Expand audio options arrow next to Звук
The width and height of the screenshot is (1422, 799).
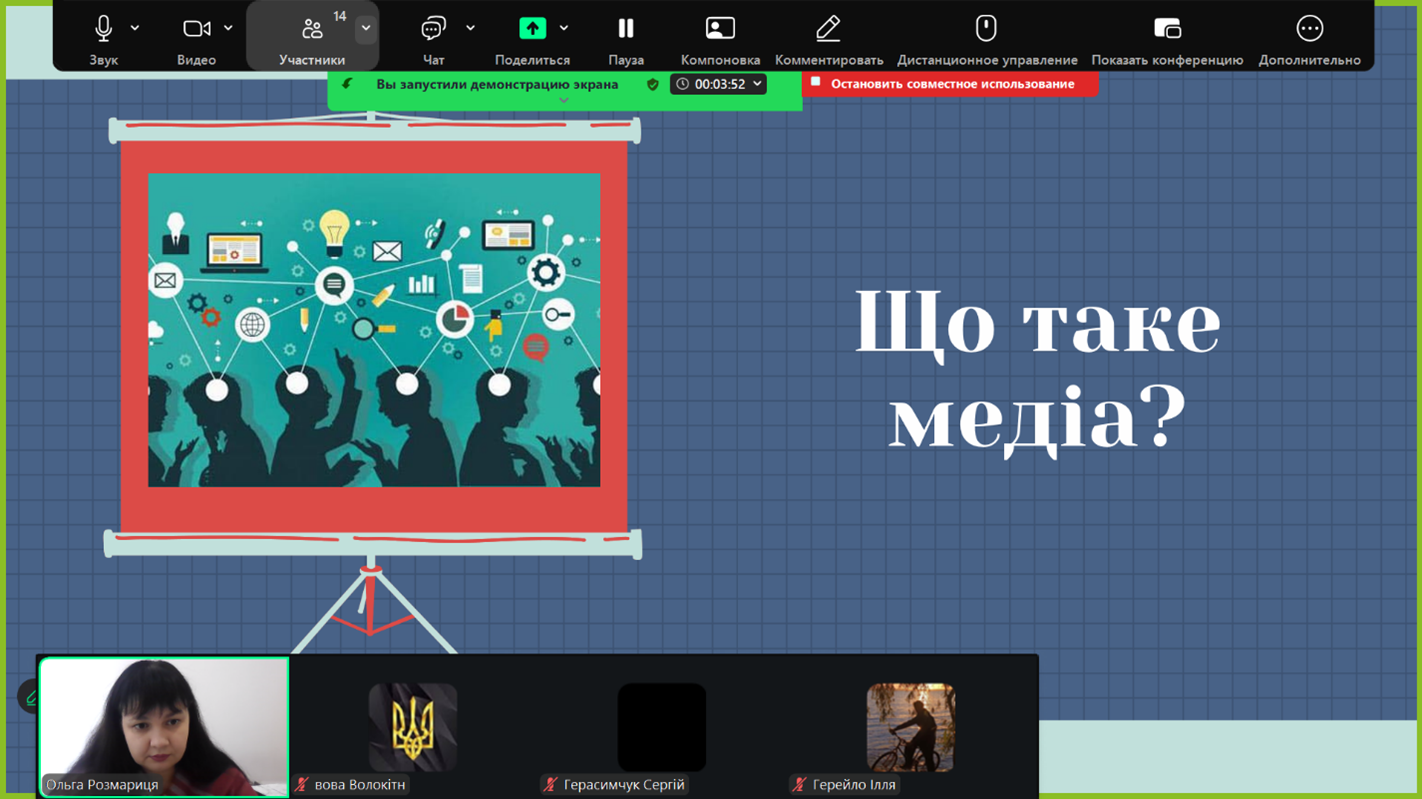(135, 29)
